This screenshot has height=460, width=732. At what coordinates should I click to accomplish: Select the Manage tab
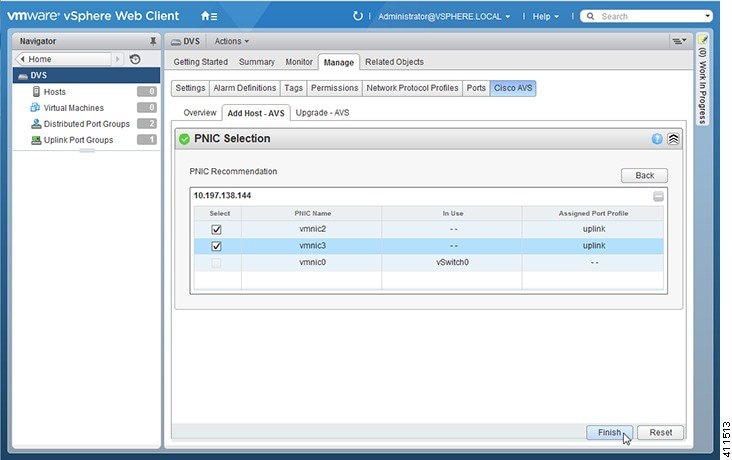(x=339, y=62)
